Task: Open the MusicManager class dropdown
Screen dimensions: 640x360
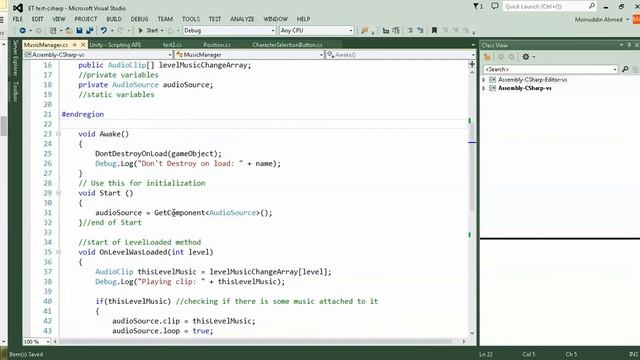Action: [x=249, y=55]
